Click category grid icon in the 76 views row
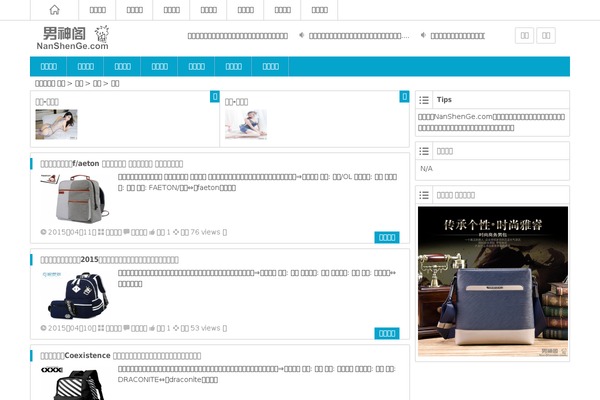 [x=101, y=232]
